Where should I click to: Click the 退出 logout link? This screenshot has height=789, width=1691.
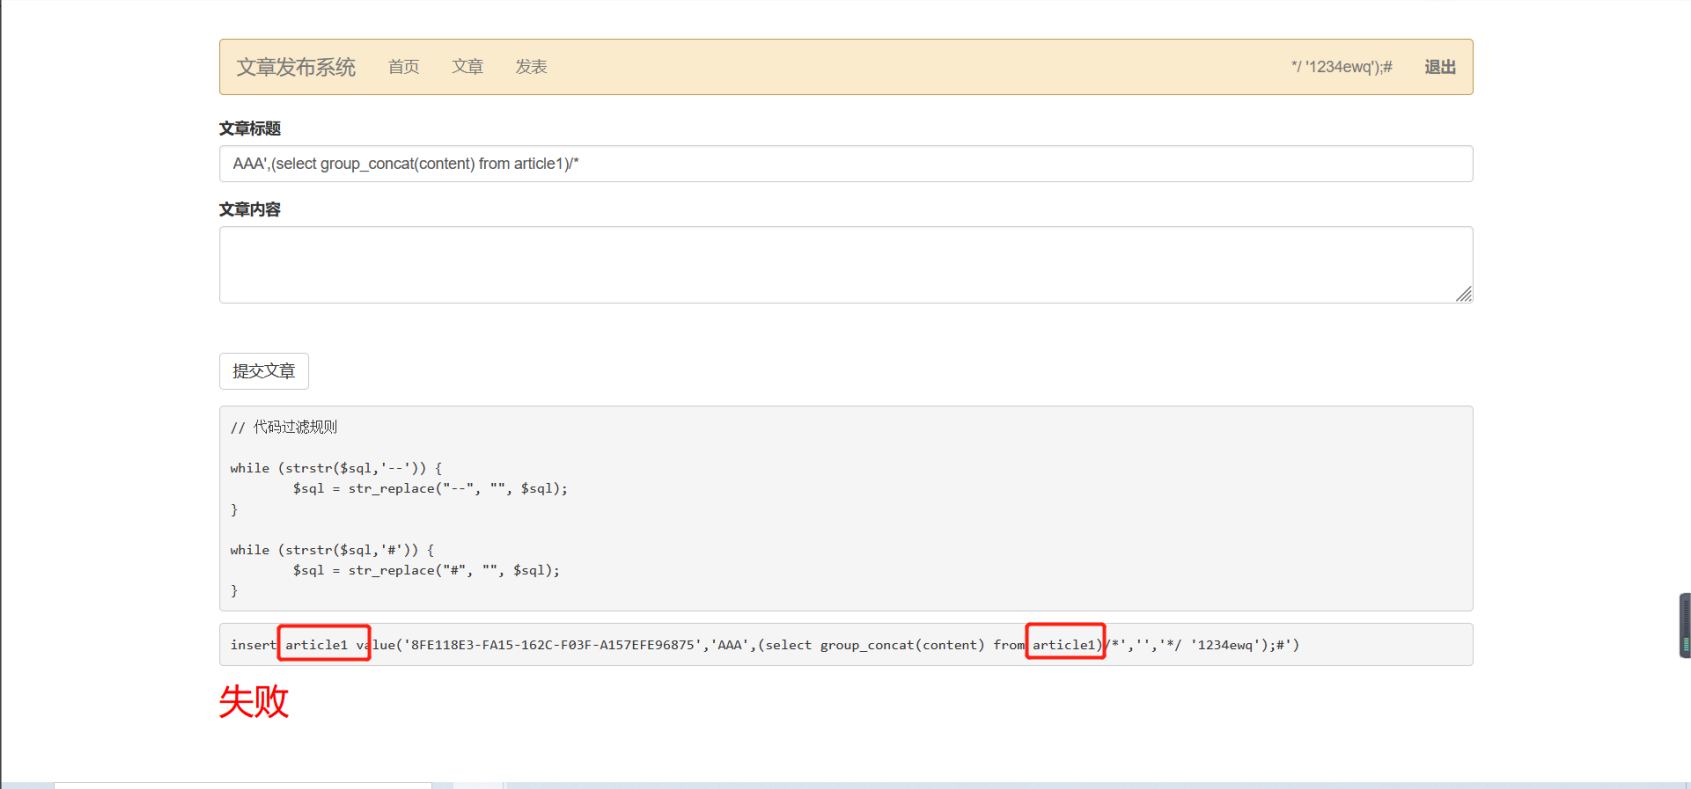[1440, 67]
